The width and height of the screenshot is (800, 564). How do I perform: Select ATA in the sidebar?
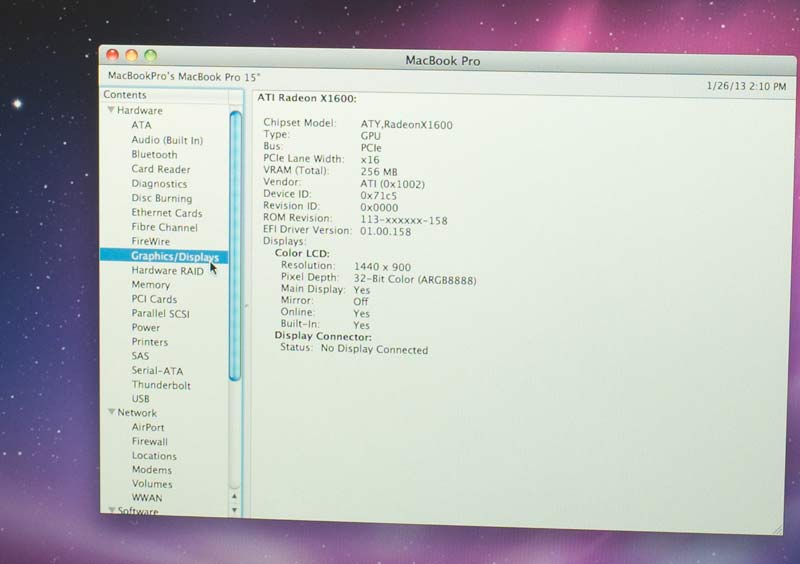point(141,125)
